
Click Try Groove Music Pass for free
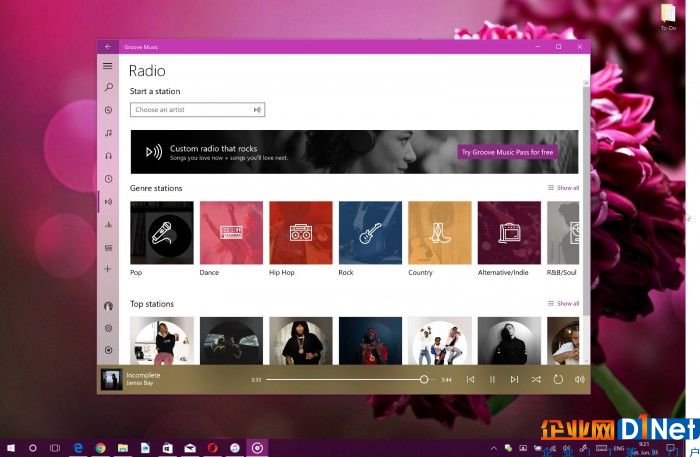tap(507, 152)
